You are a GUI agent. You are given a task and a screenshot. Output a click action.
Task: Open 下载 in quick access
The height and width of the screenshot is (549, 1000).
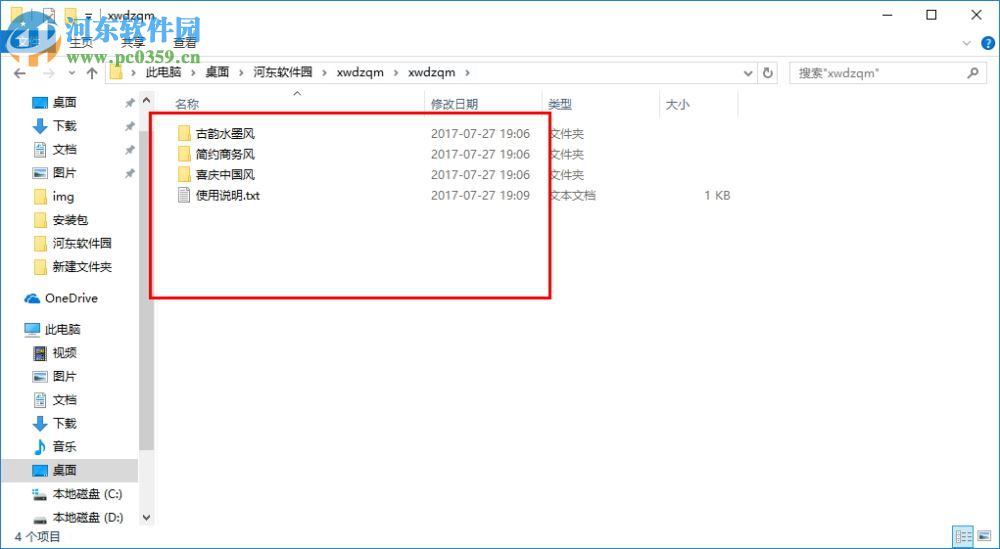pos(64,126)
